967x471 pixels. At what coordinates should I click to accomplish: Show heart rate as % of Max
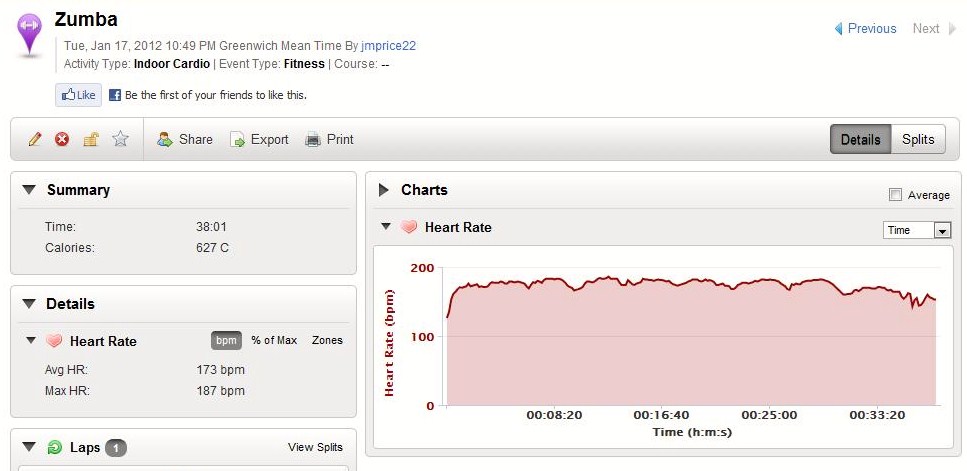point(274,340)
